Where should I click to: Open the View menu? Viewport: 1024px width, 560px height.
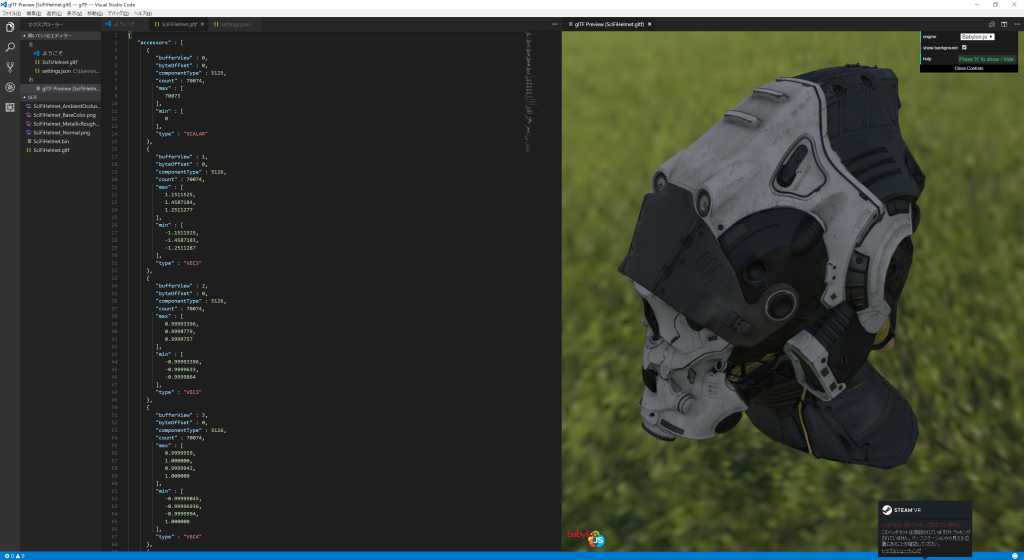[74, 13]
